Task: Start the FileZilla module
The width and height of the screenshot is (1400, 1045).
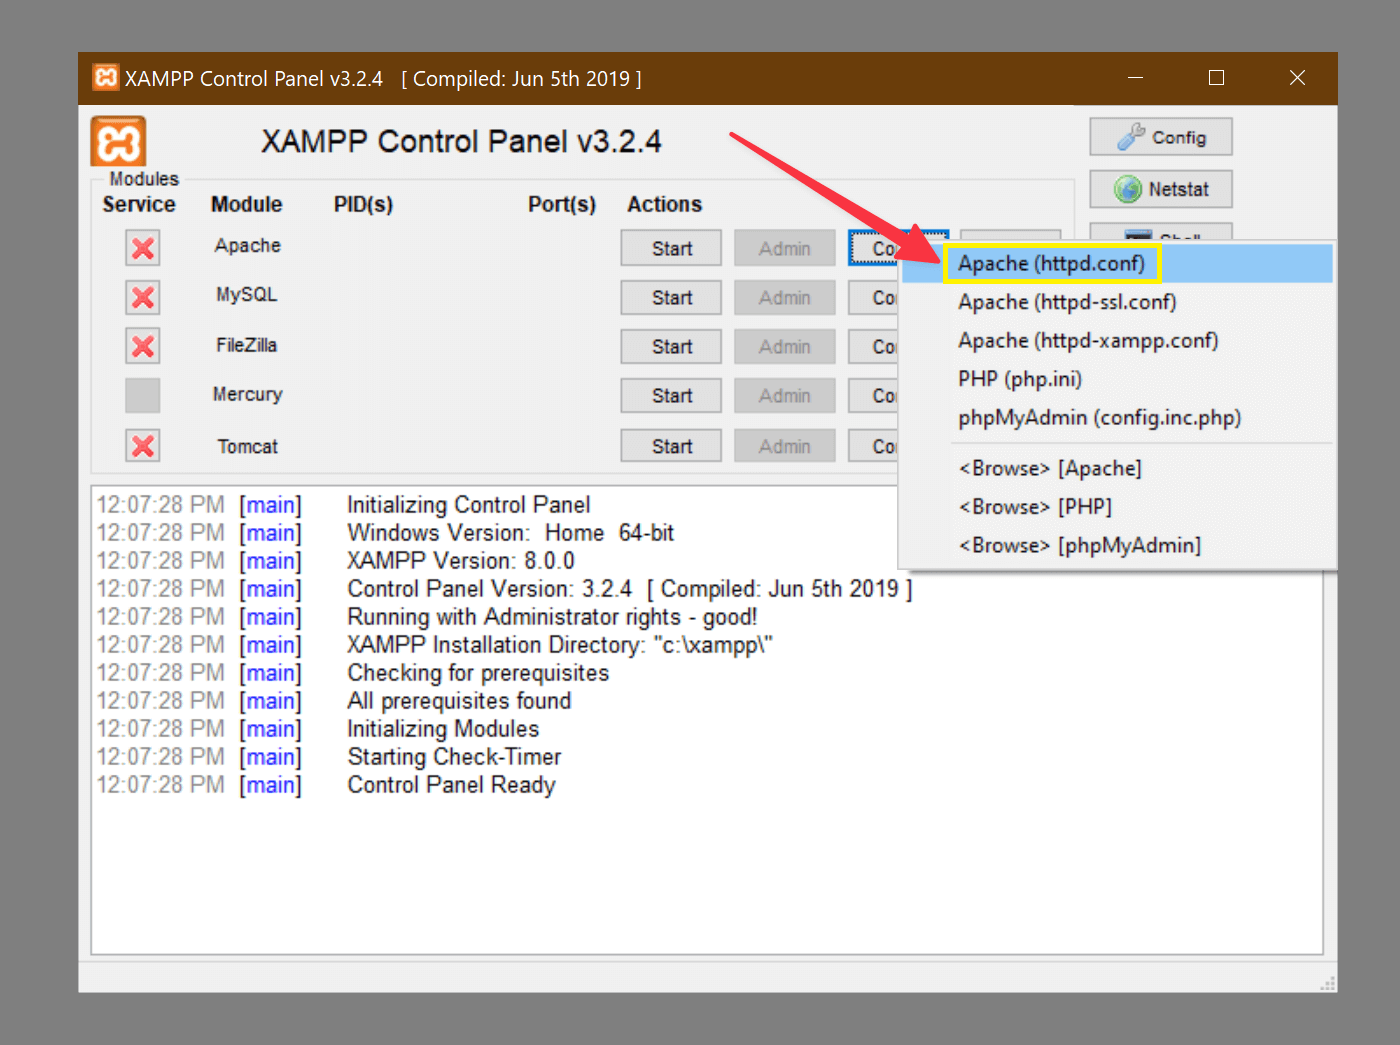Action: point(671,346)
